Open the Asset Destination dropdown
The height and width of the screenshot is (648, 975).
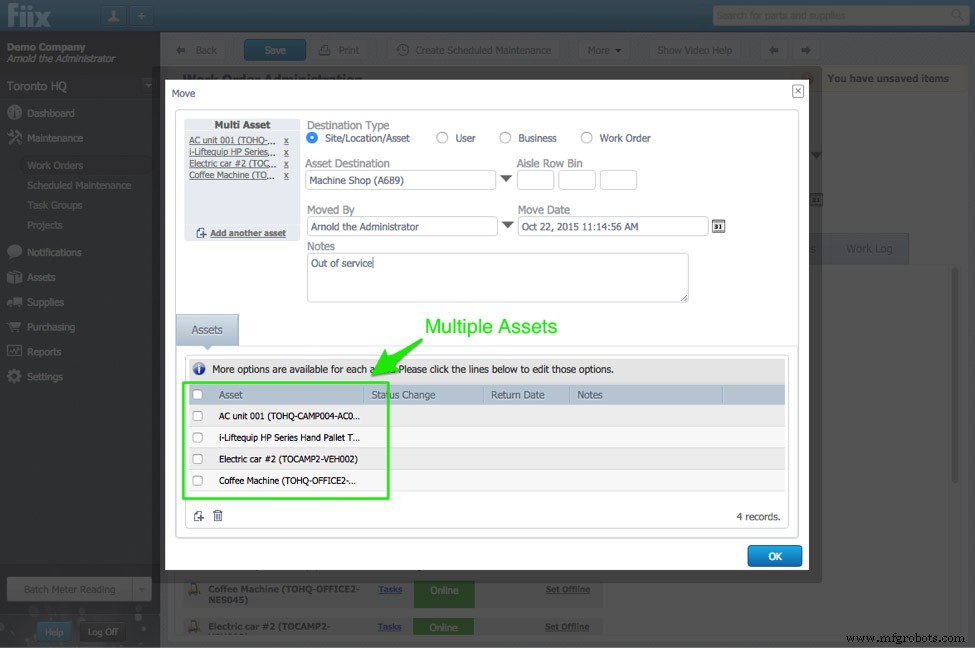(506, 179)
